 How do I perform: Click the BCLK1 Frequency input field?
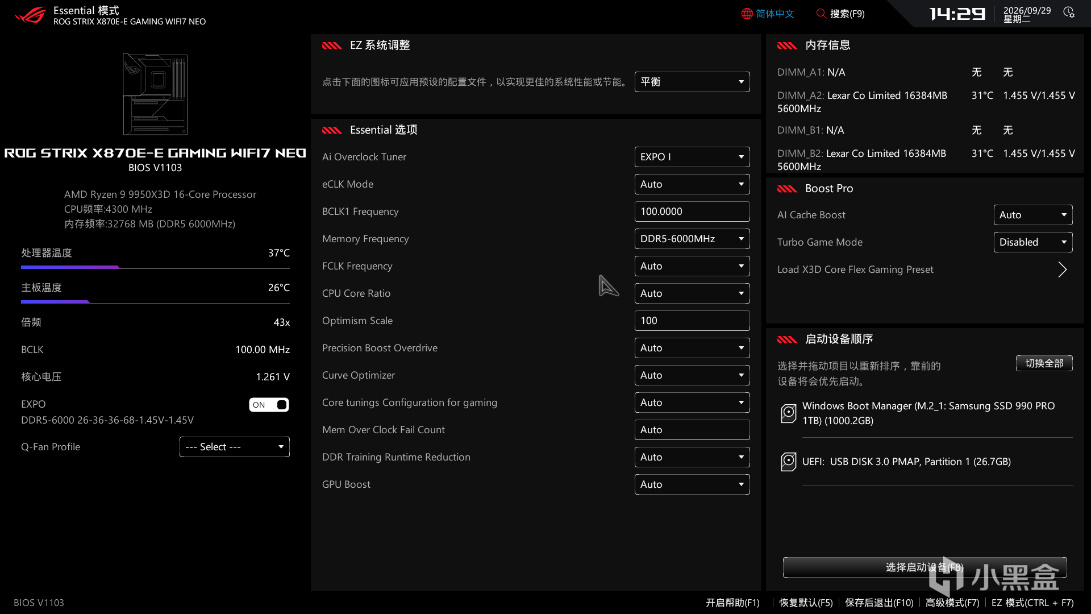692,211
